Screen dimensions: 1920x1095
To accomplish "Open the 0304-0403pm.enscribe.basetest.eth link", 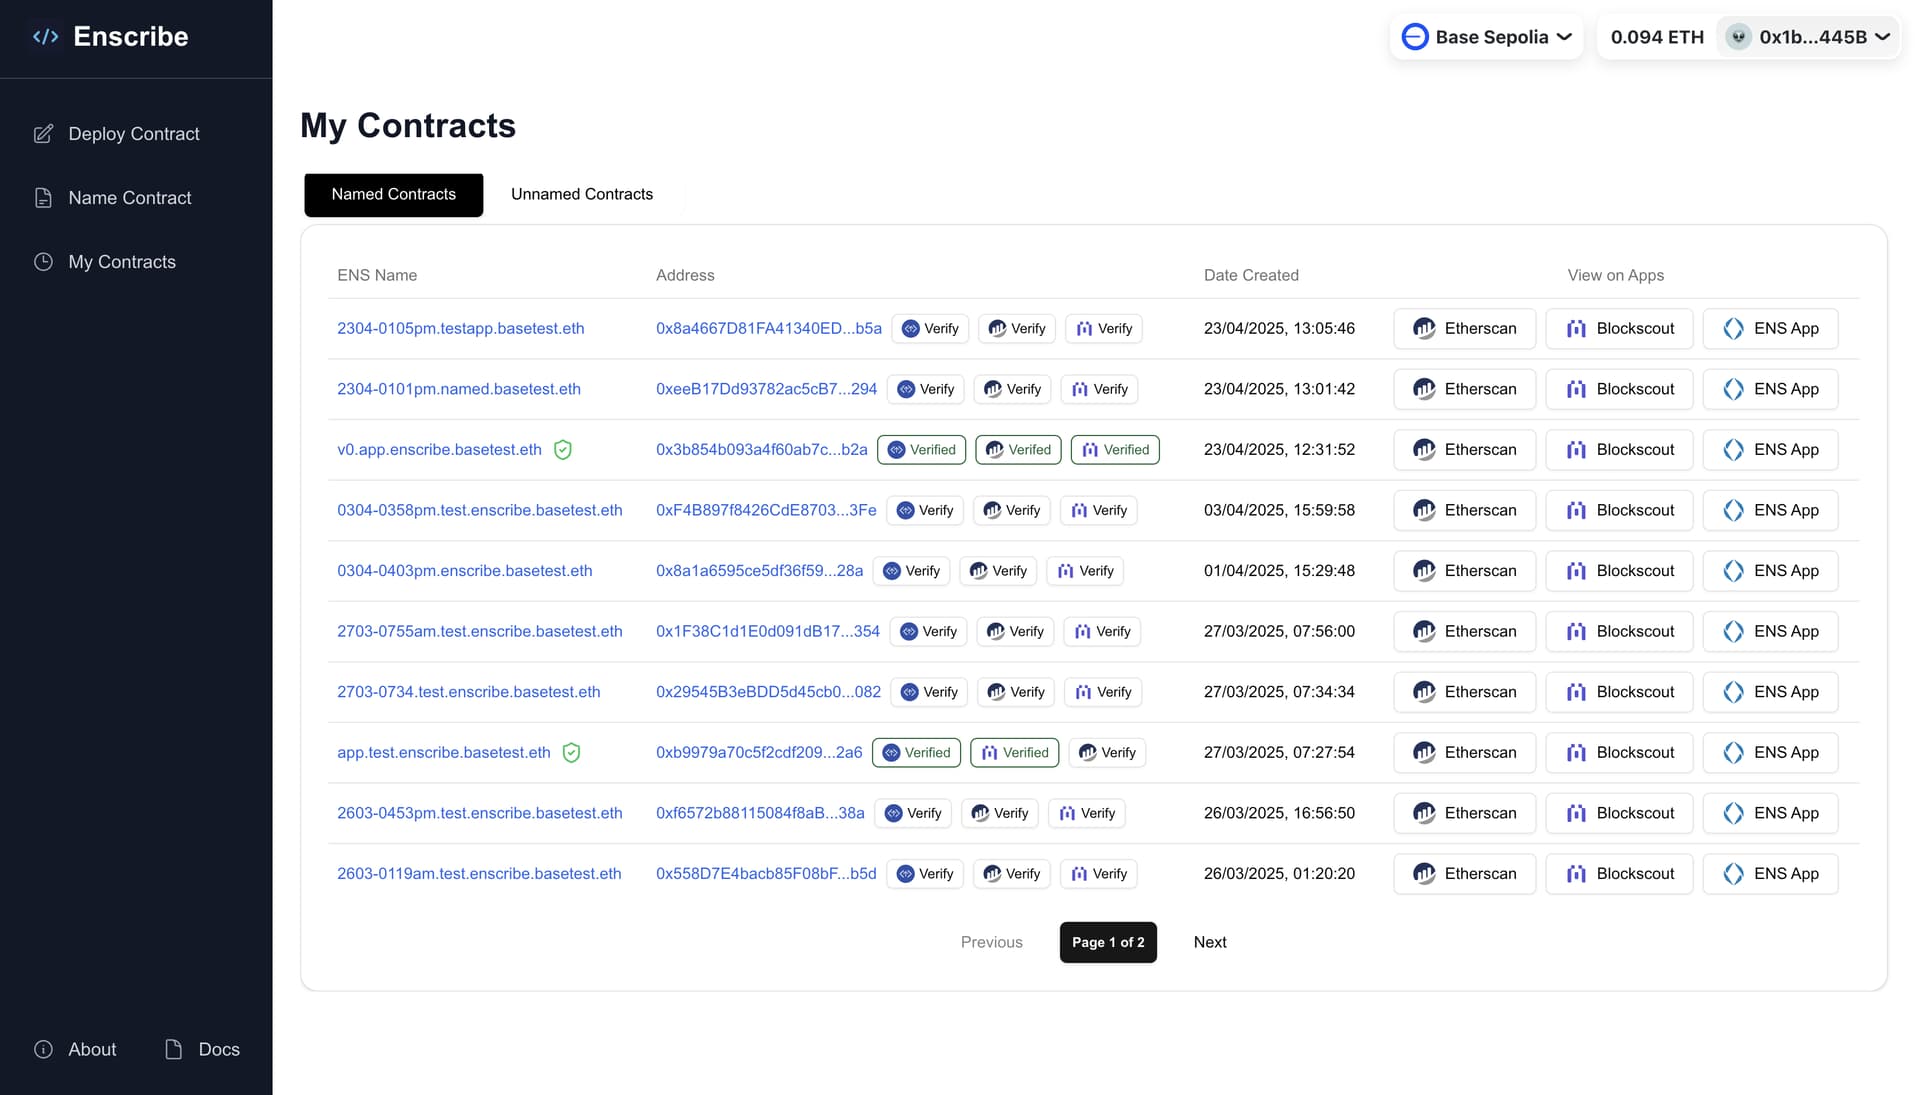I will click(465, 571).
